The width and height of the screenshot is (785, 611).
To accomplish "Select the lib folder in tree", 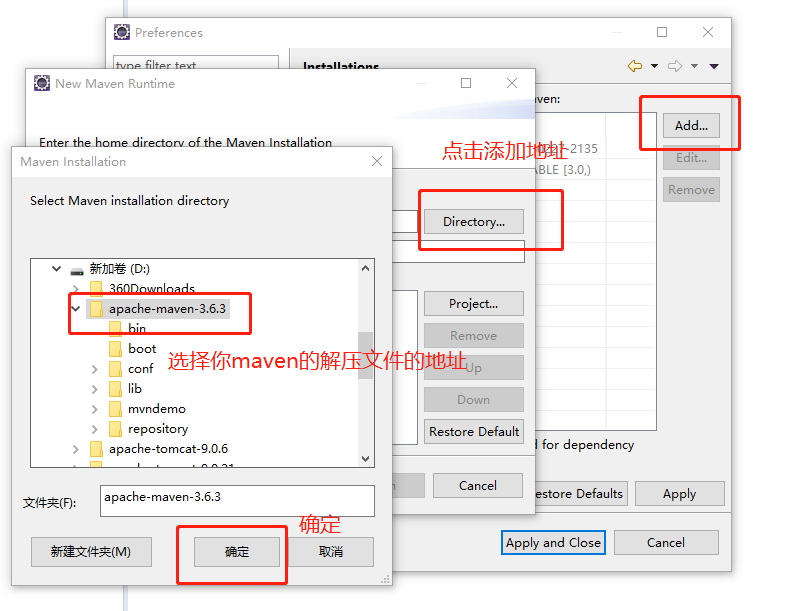I will pyautogui.click(x=135, y=389).
